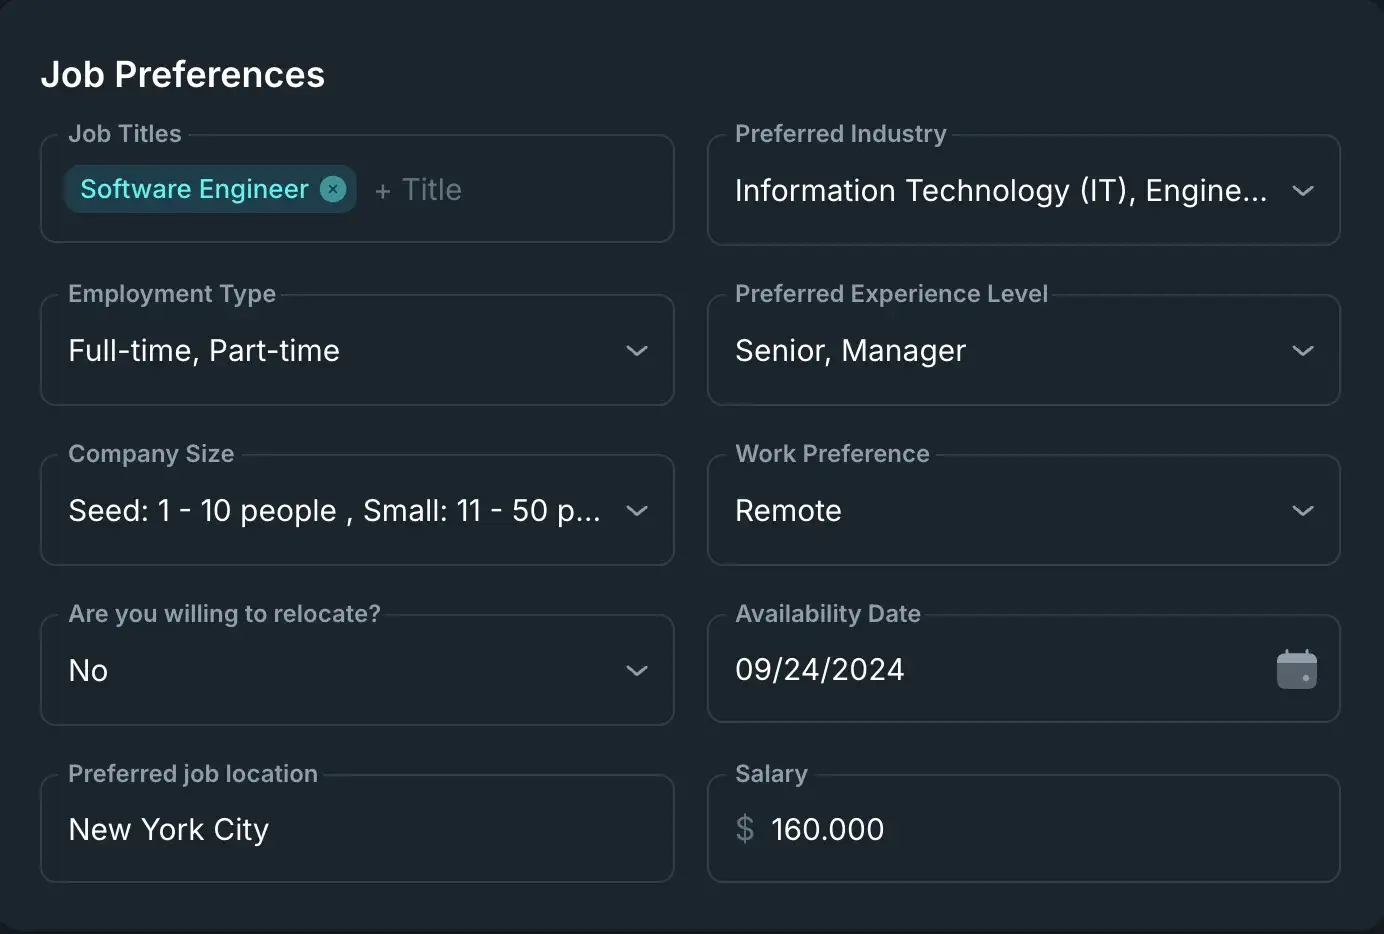The image size is (1384, 934).
Task: Click the dollar sign in the Salary field
Action: [744, 828]
